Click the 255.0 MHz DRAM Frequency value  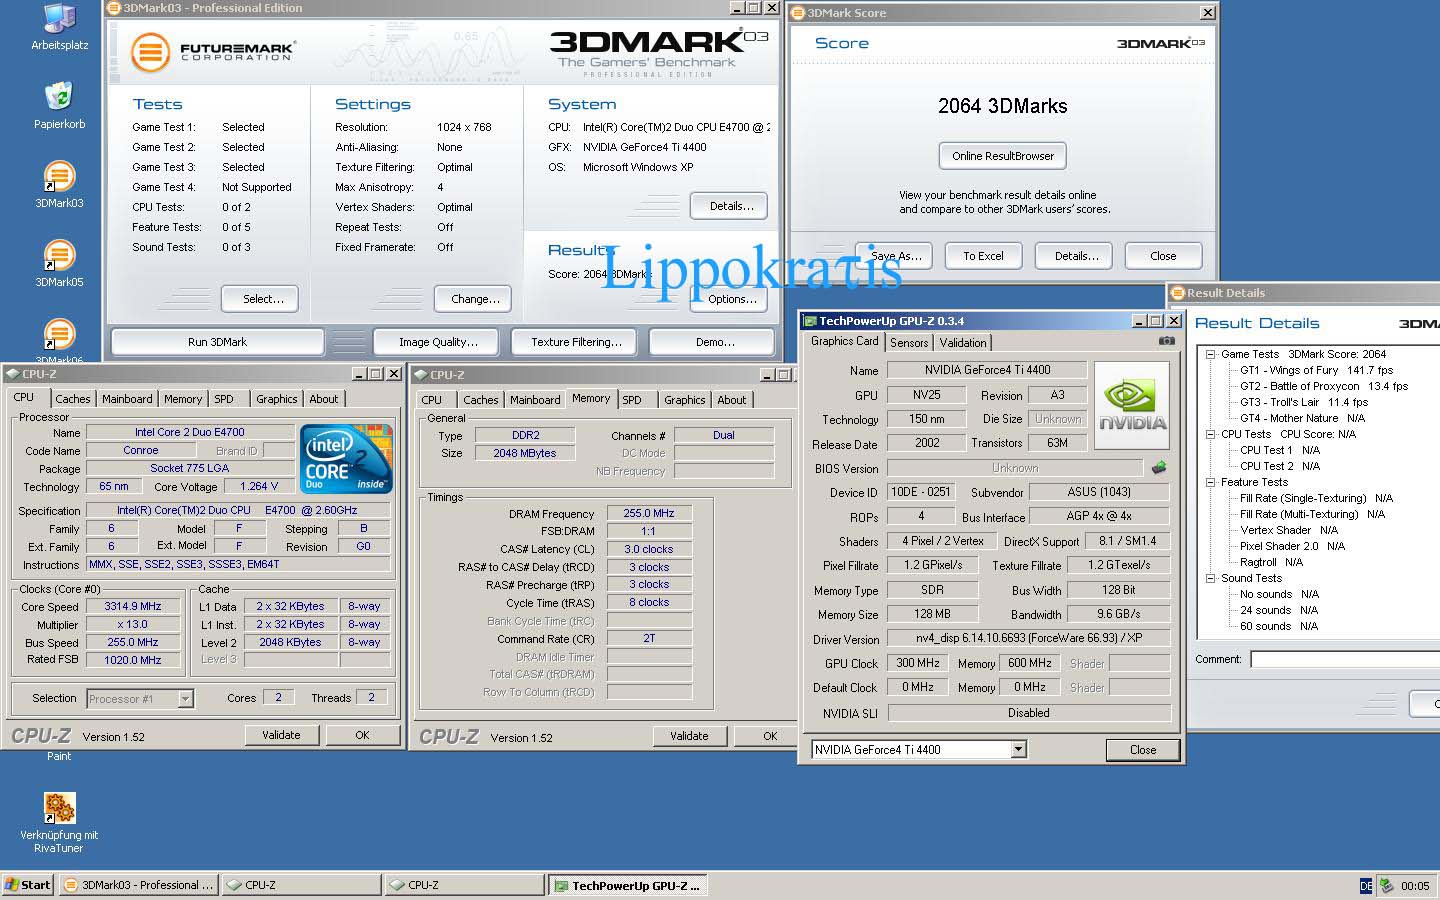click(649, 513)
